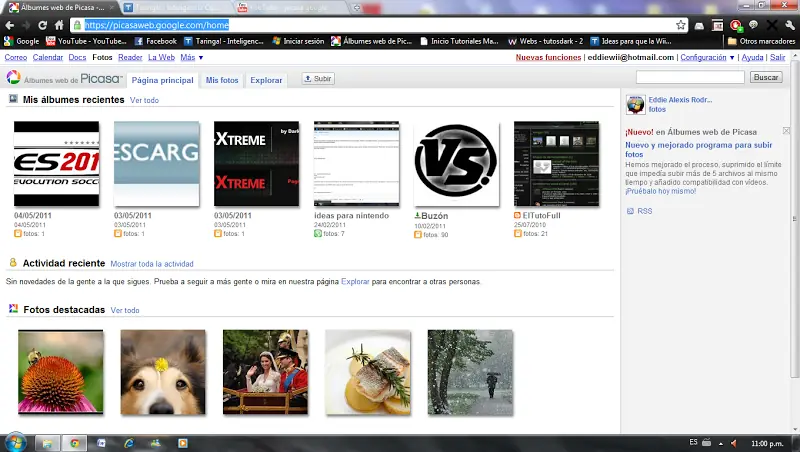
Task: Click Eddie Alexis profile picture
Action: (635, 105)
